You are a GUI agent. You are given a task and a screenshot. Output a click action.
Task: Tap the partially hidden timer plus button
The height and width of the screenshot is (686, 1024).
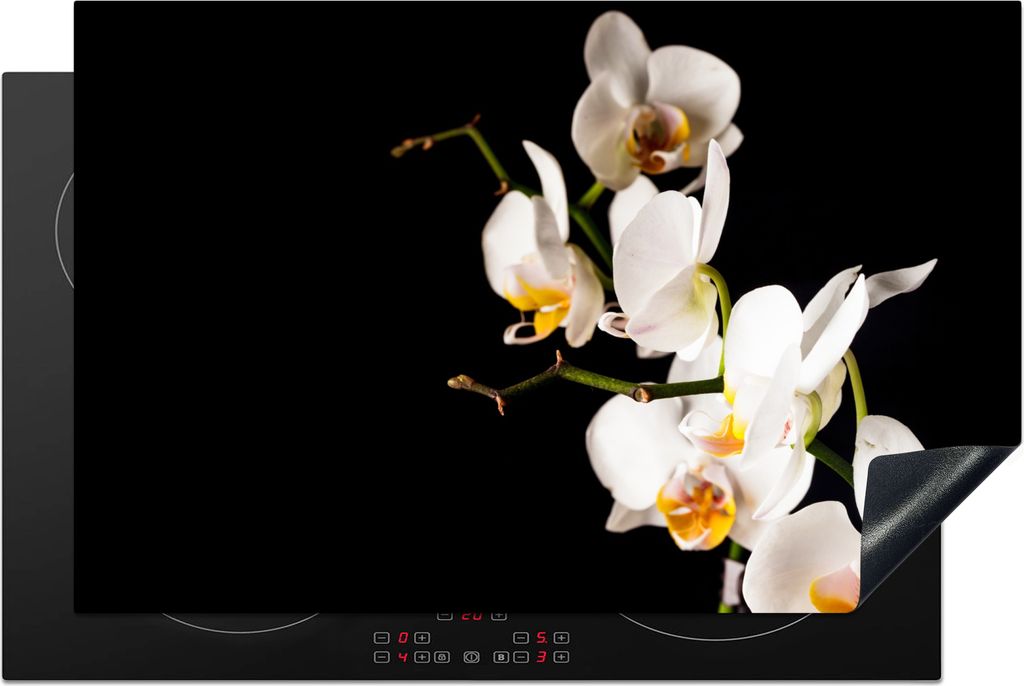click(499, 616)
